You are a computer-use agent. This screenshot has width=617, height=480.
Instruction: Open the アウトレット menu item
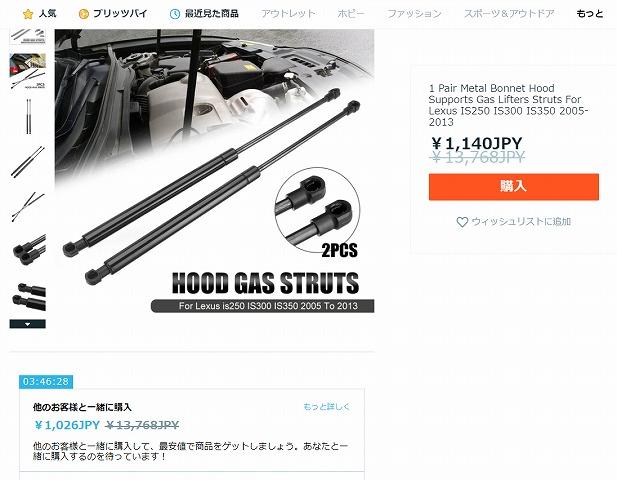(288, 14)
